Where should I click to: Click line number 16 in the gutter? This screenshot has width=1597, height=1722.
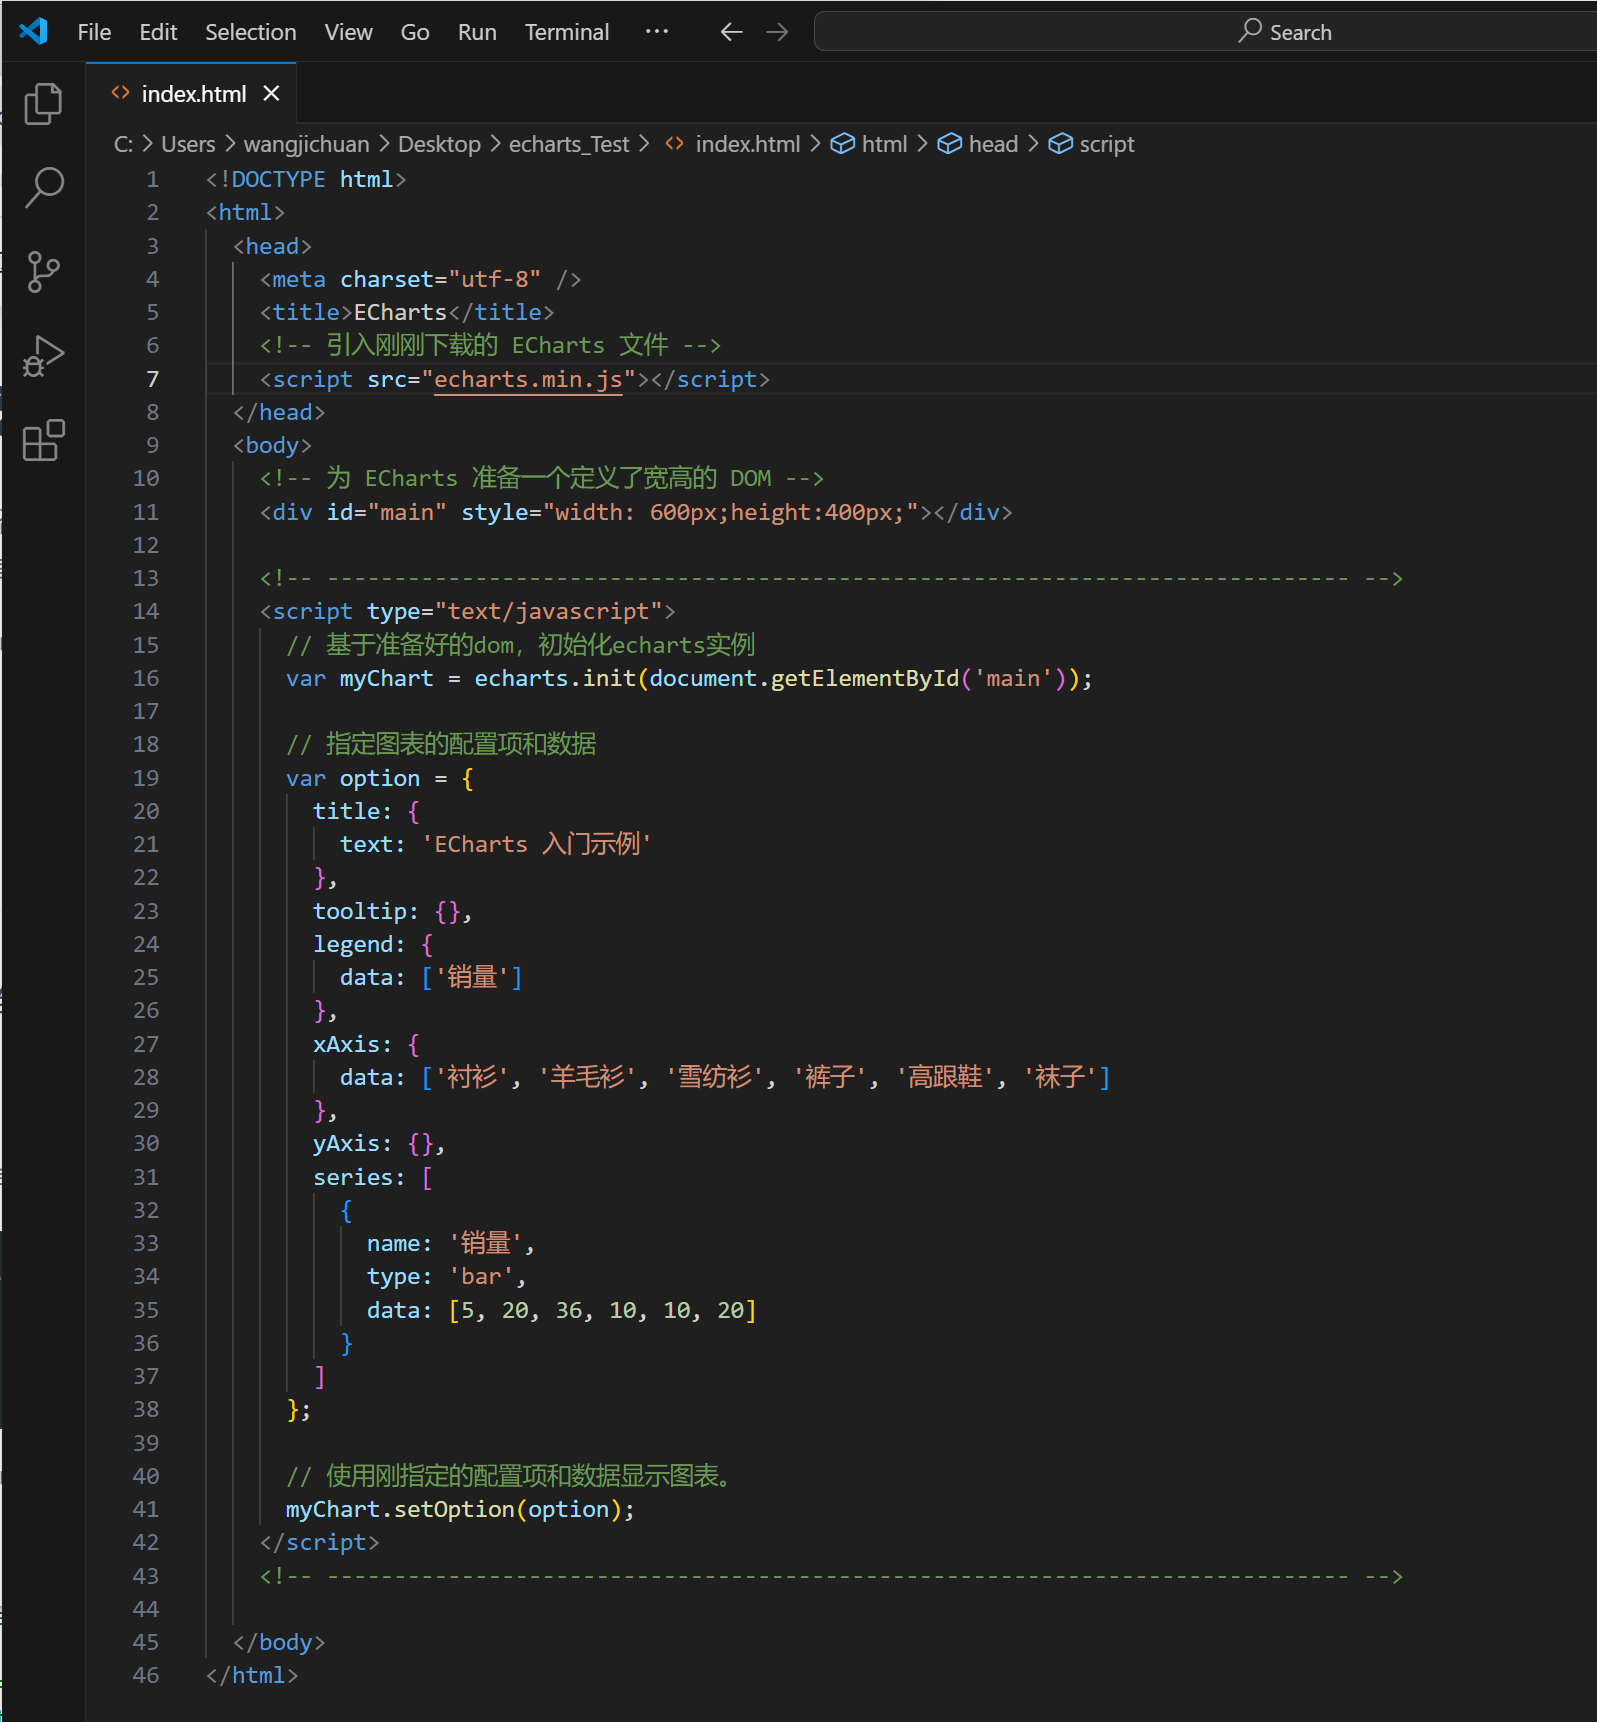(x=146, y=678)
